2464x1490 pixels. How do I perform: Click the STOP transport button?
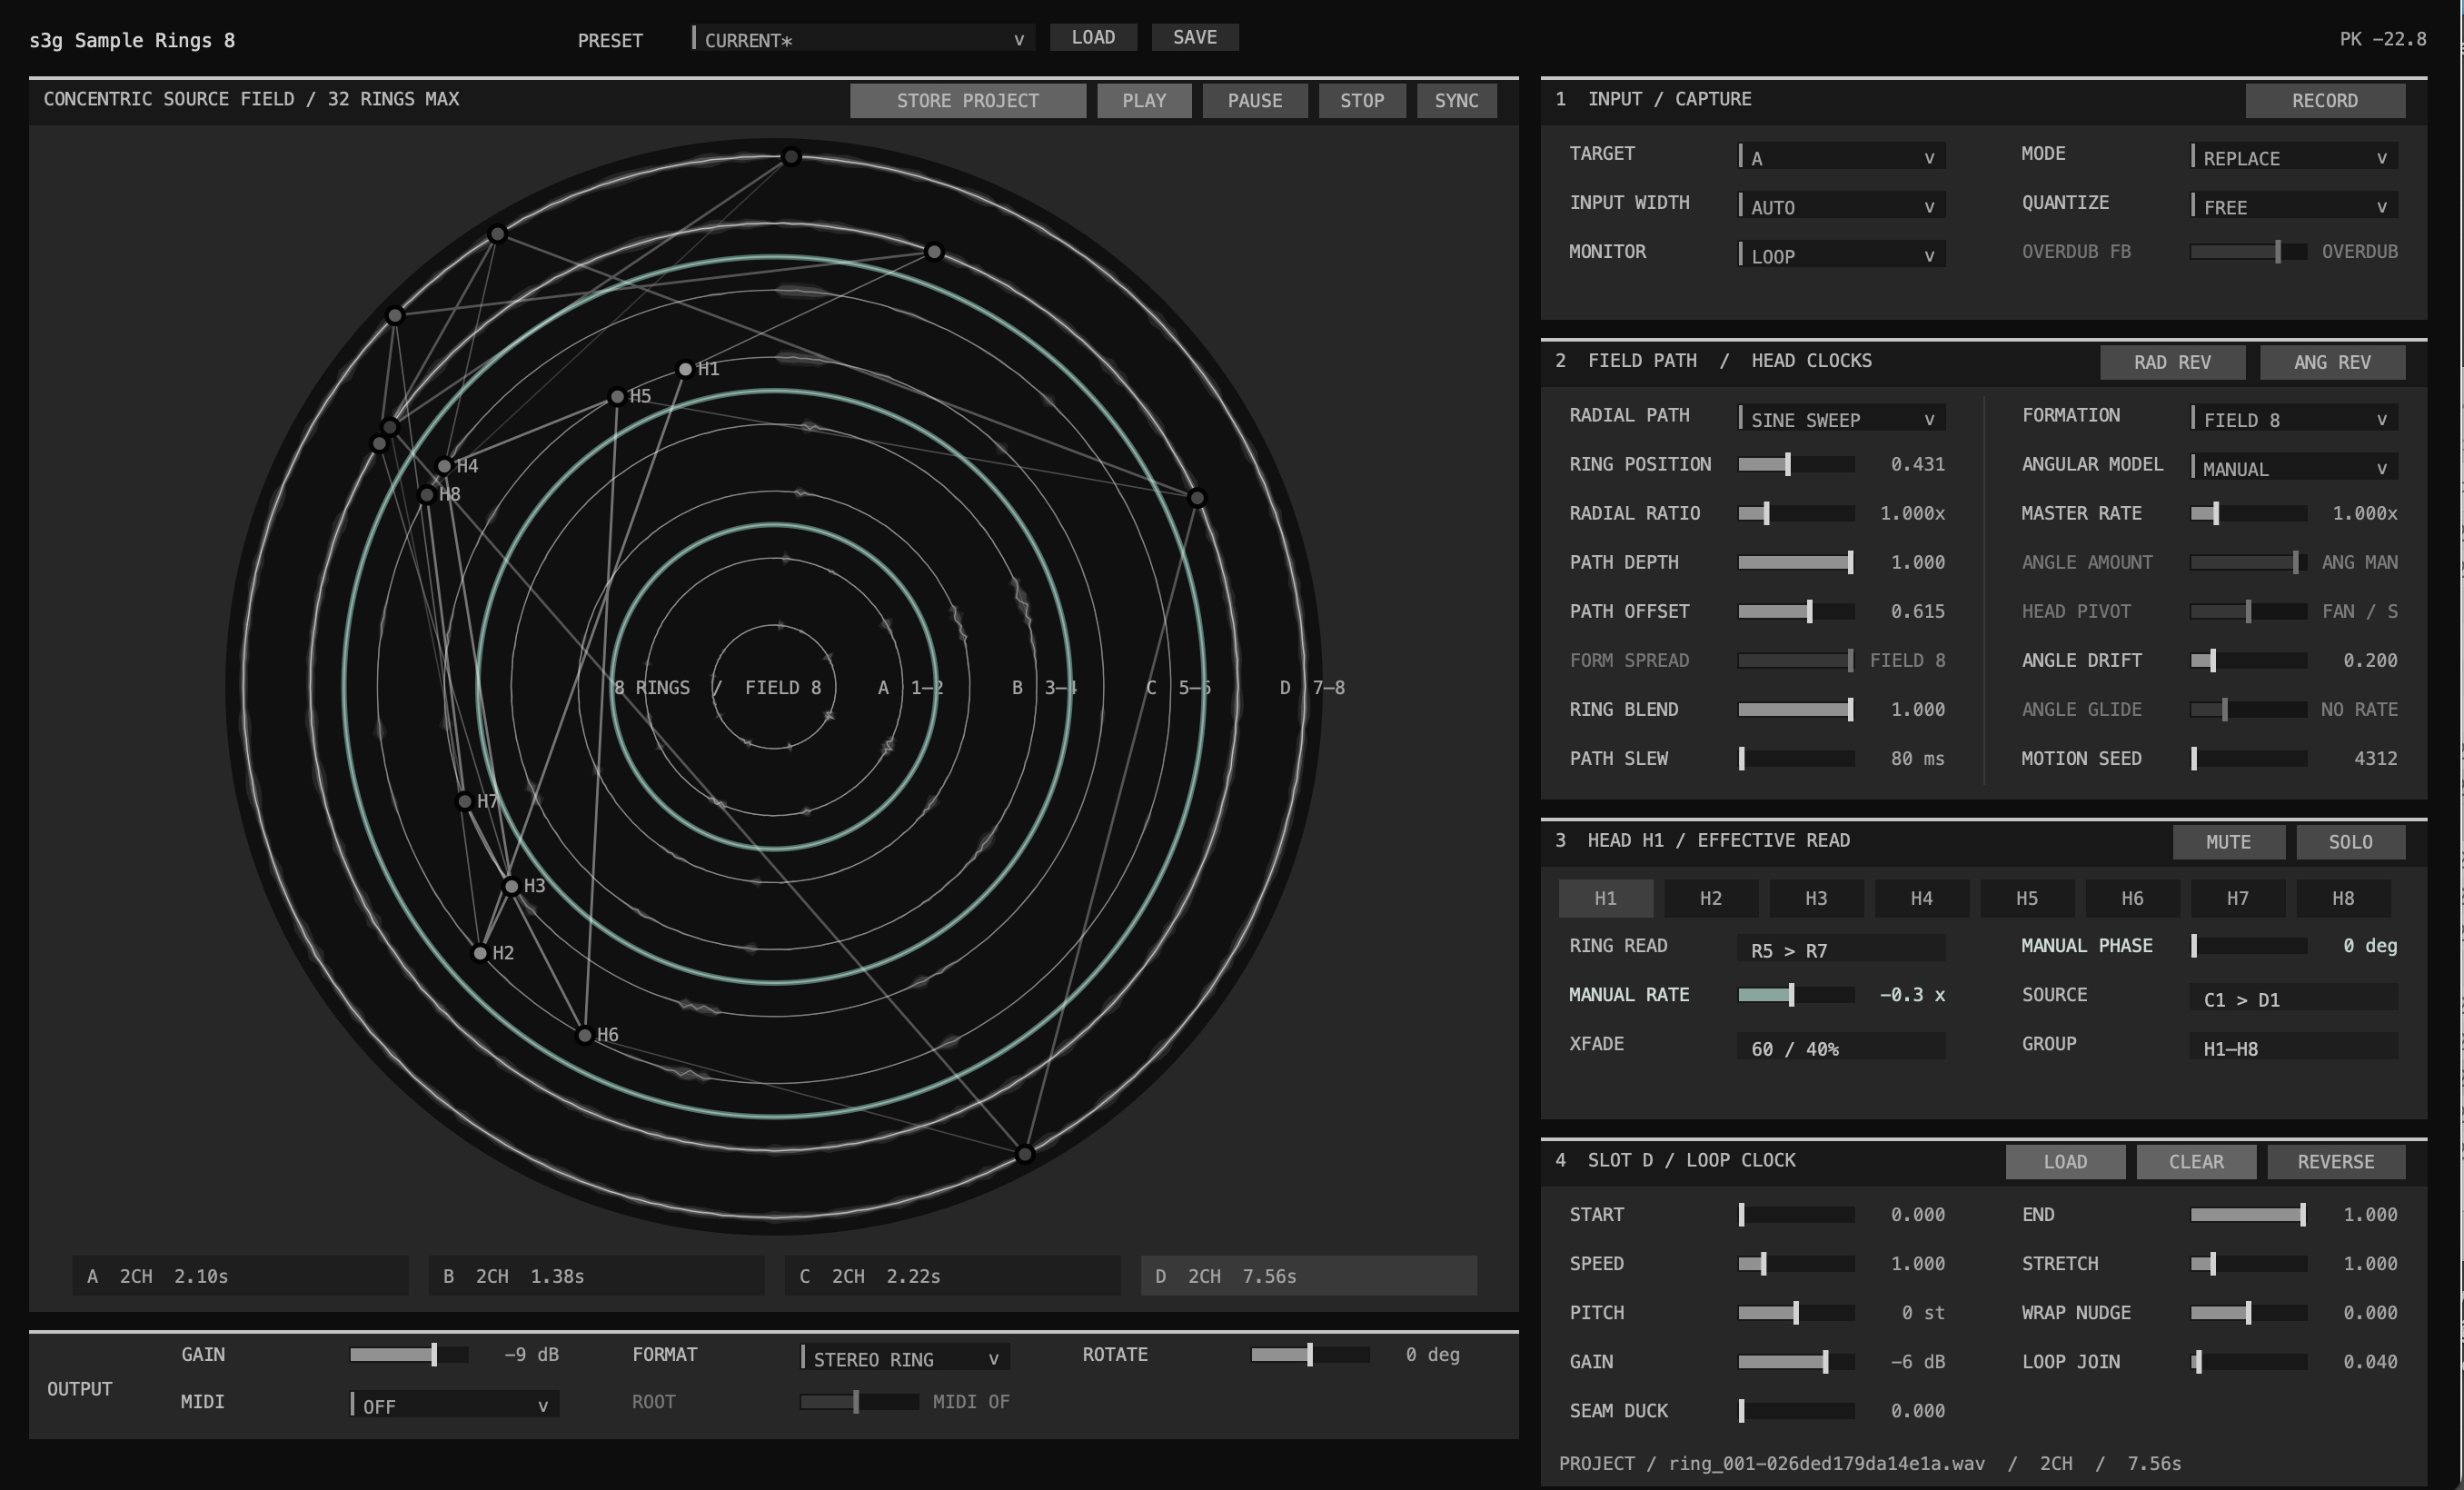pos(1362,101)
